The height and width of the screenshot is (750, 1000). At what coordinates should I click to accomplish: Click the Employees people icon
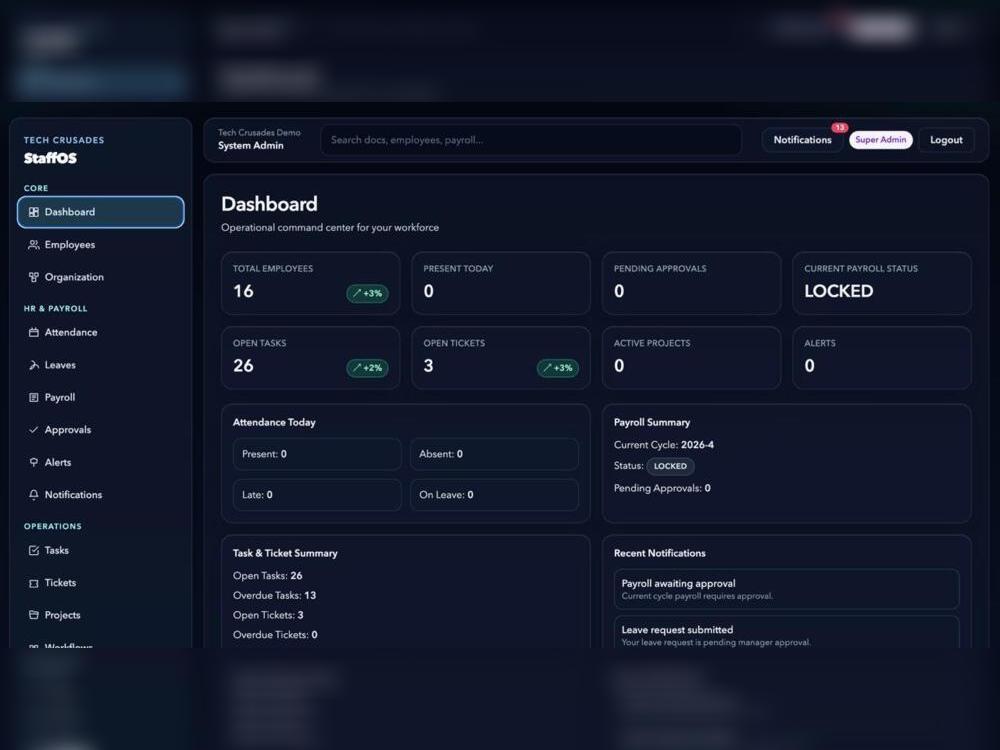pyautogui.click(x=34, y=244)
